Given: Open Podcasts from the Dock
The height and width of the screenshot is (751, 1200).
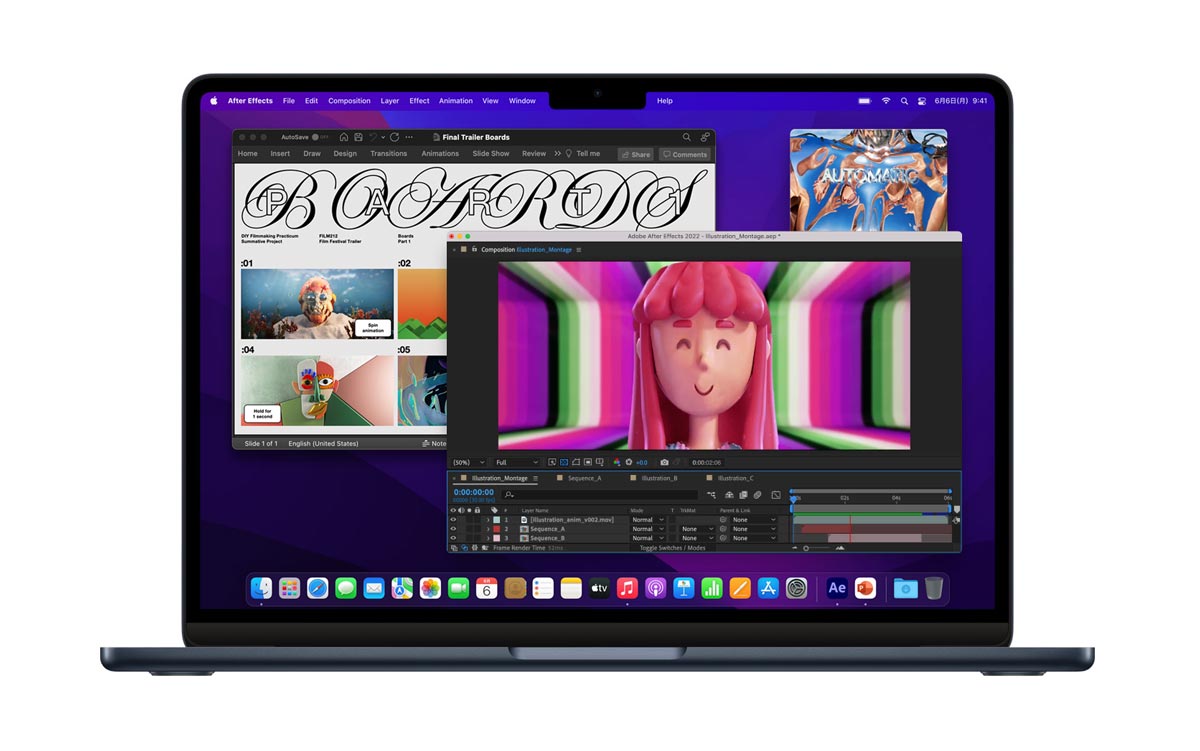Looking at the screenshot, I should [656, 588].
